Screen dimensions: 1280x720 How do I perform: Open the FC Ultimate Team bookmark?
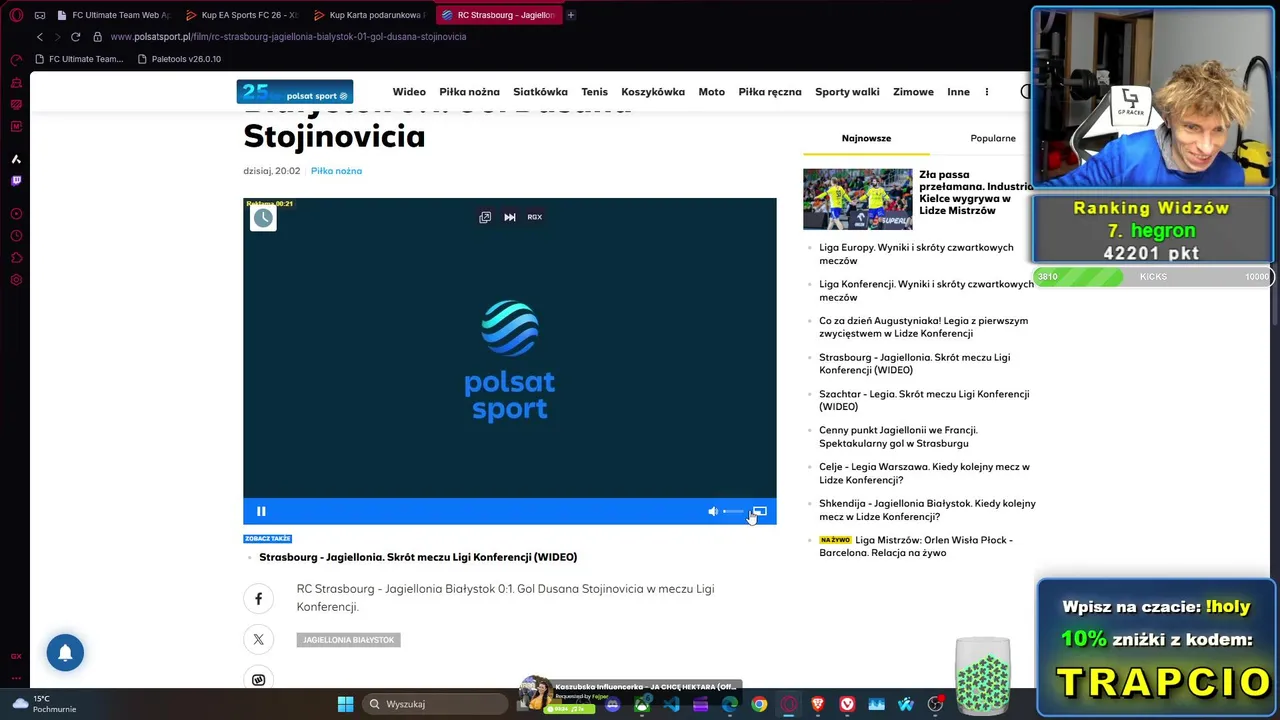tap(79, 59)
